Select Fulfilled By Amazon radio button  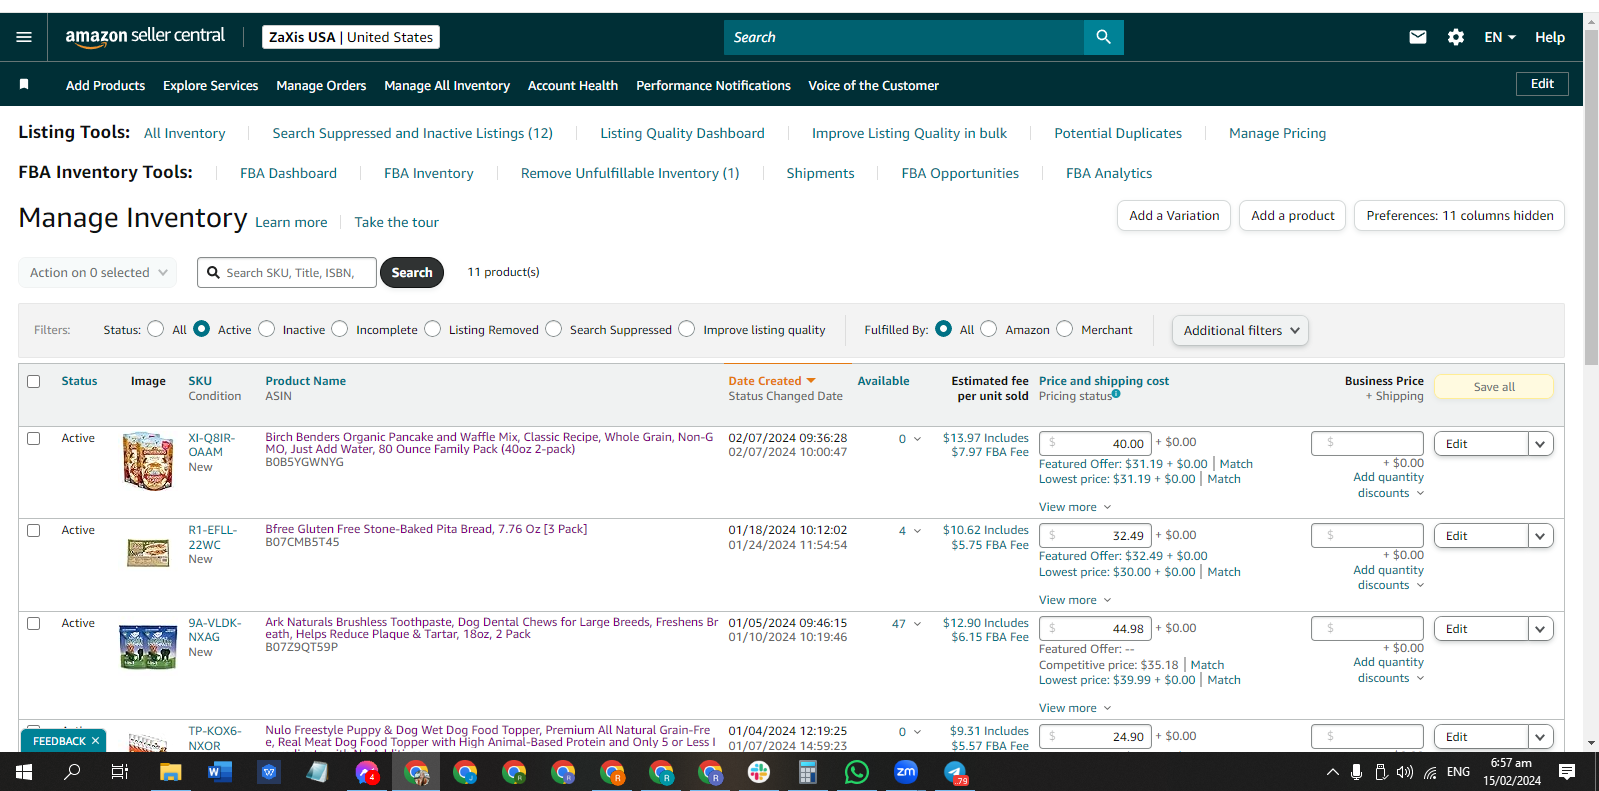[989, 329]
